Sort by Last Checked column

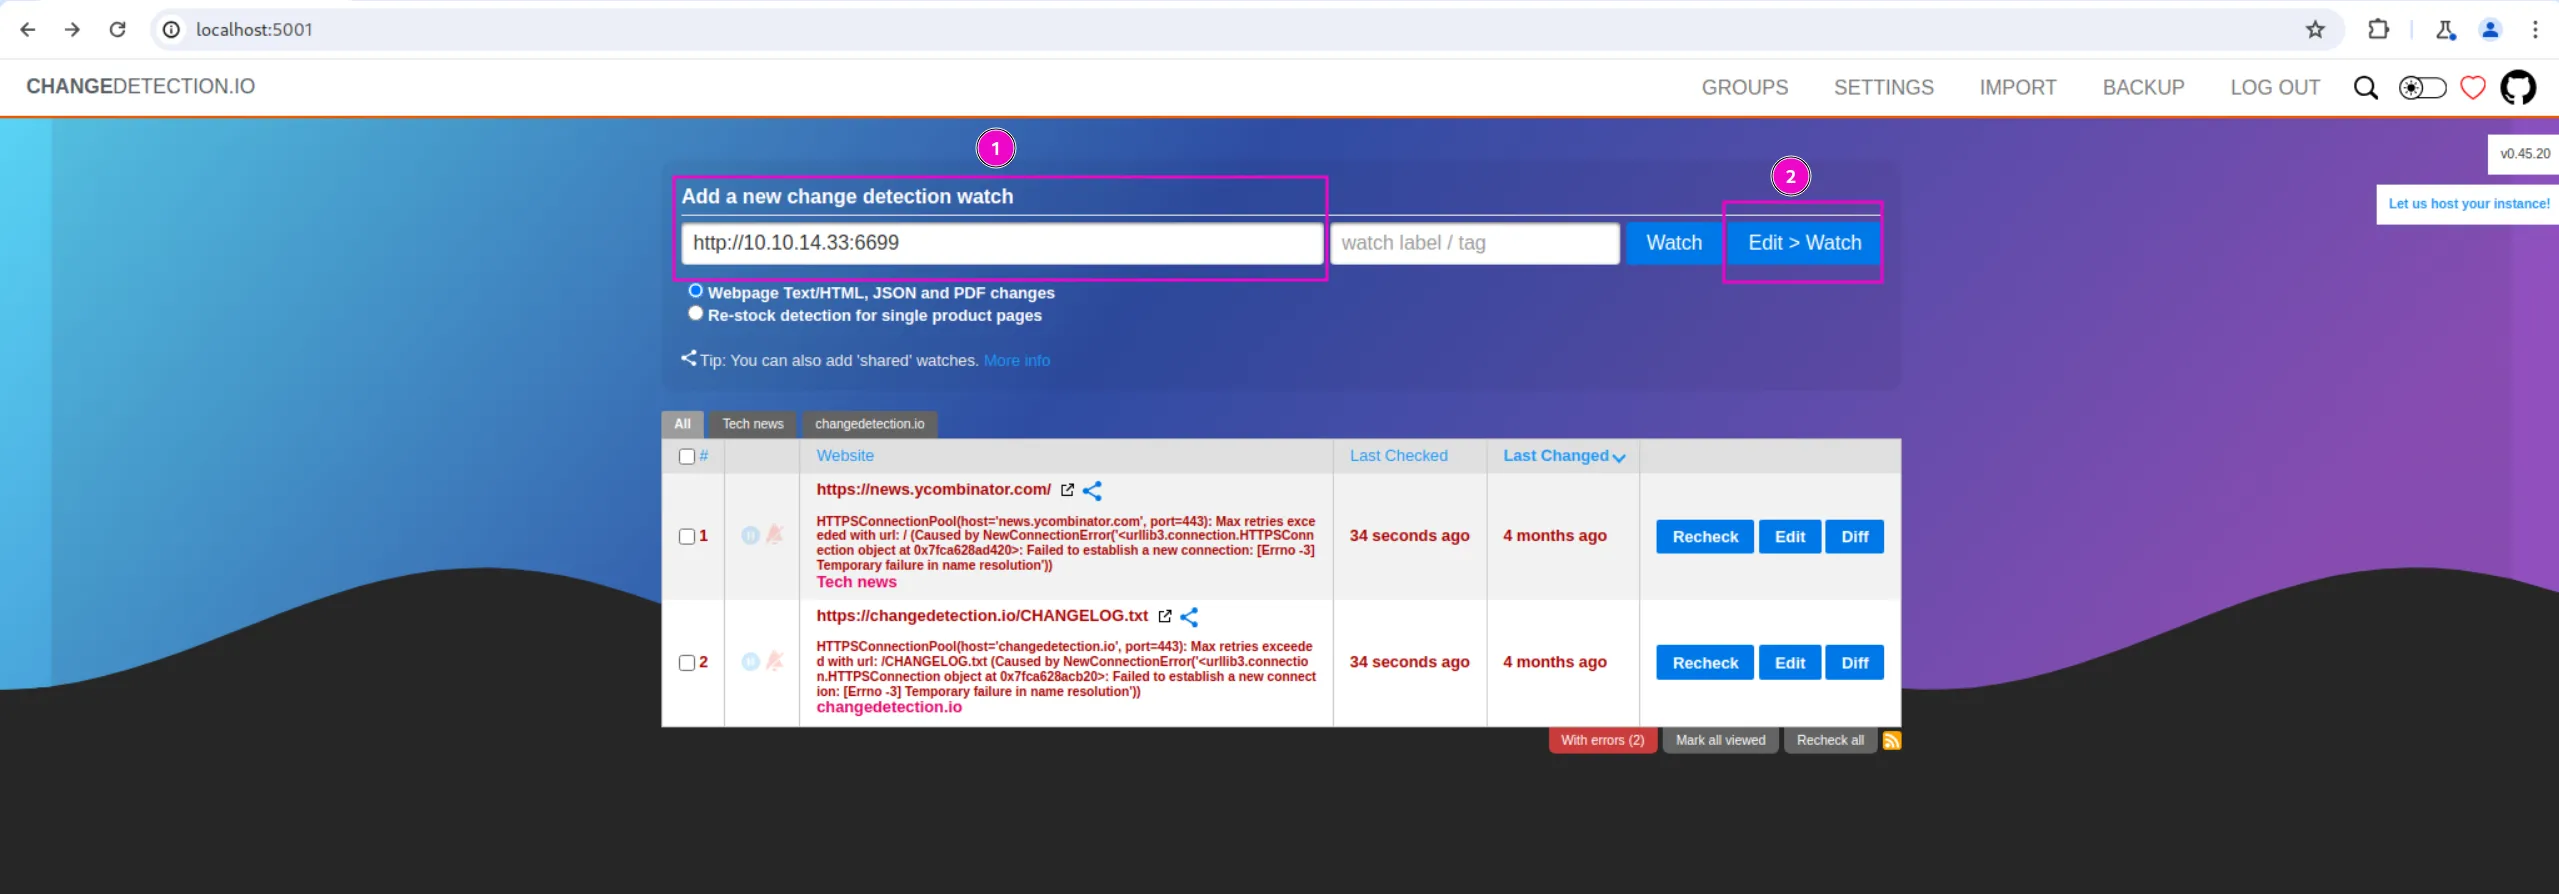(1398, 456)
